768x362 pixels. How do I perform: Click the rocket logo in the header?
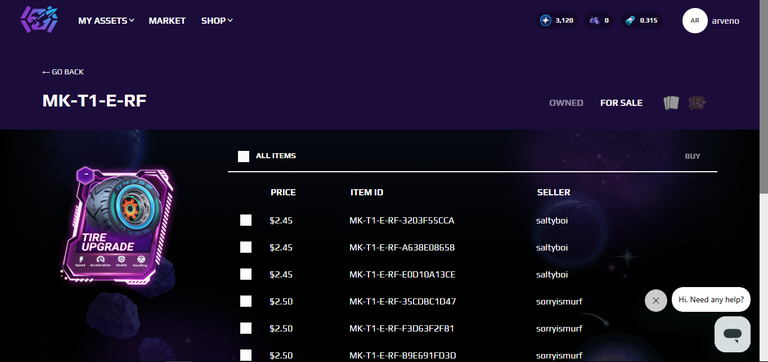39,20
